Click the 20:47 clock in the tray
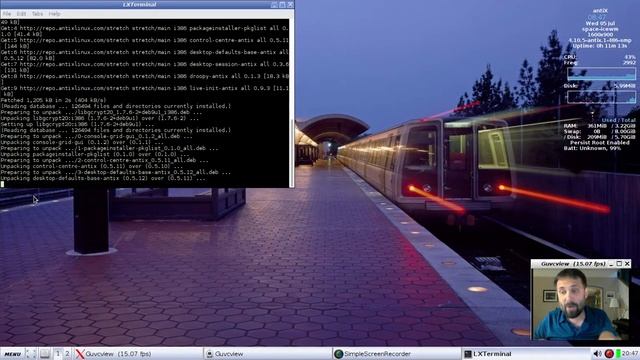The width and height of the screenshot is (640, 360). (630, 353)
